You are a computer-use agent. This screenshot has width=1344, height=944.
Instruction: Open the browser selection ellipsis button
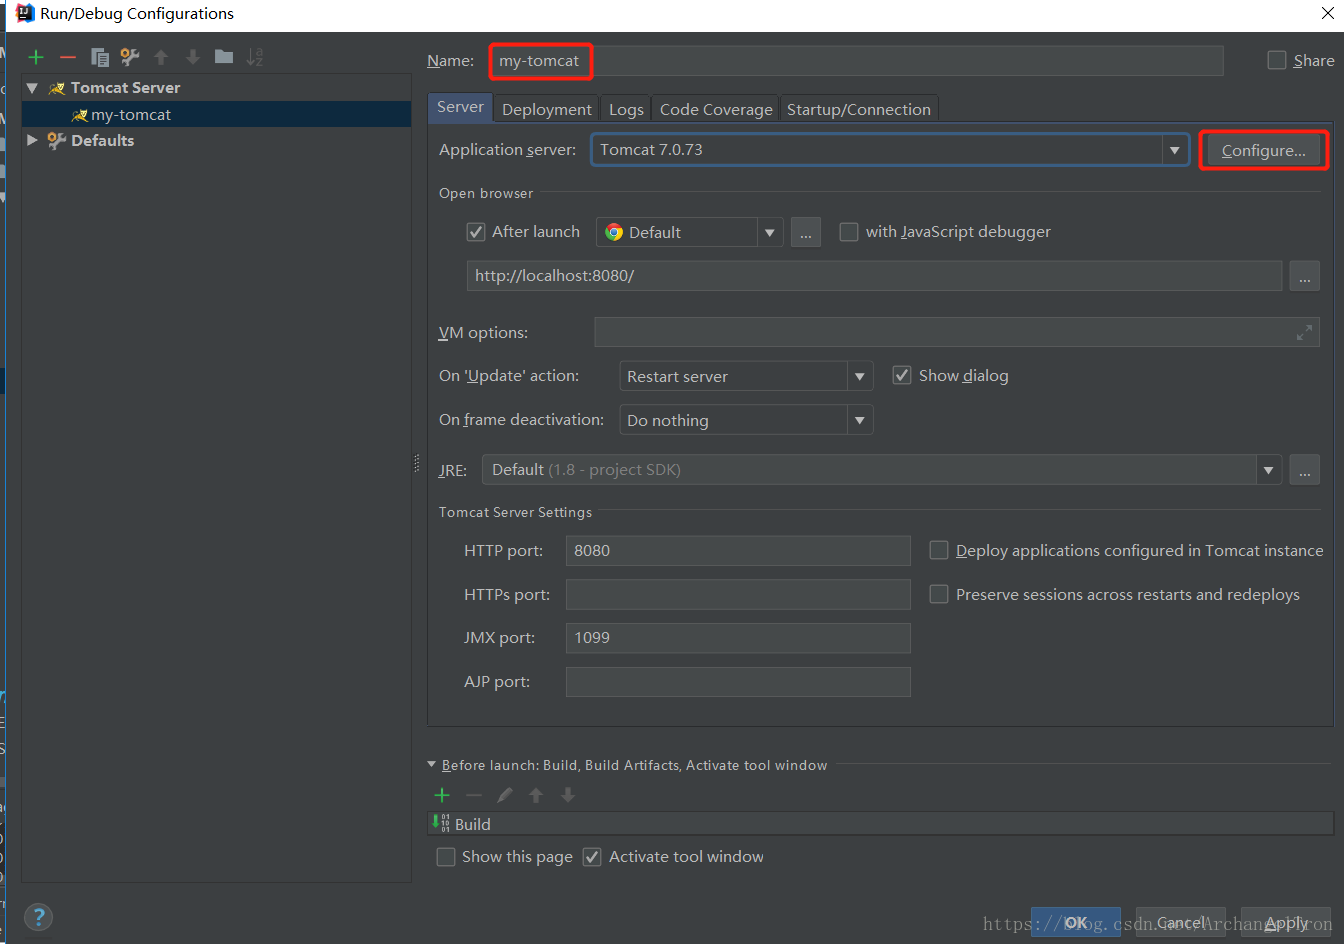tap(806, 232)
